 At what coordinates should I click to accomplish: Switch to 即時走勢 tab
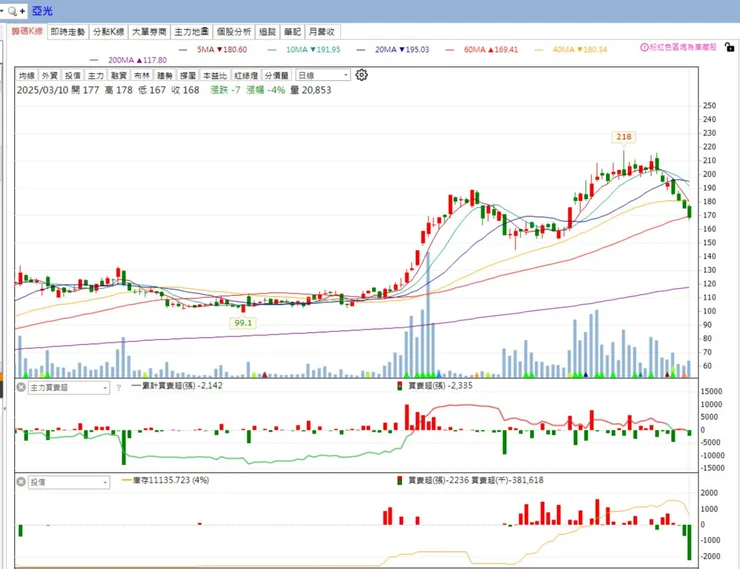point(68,32)
